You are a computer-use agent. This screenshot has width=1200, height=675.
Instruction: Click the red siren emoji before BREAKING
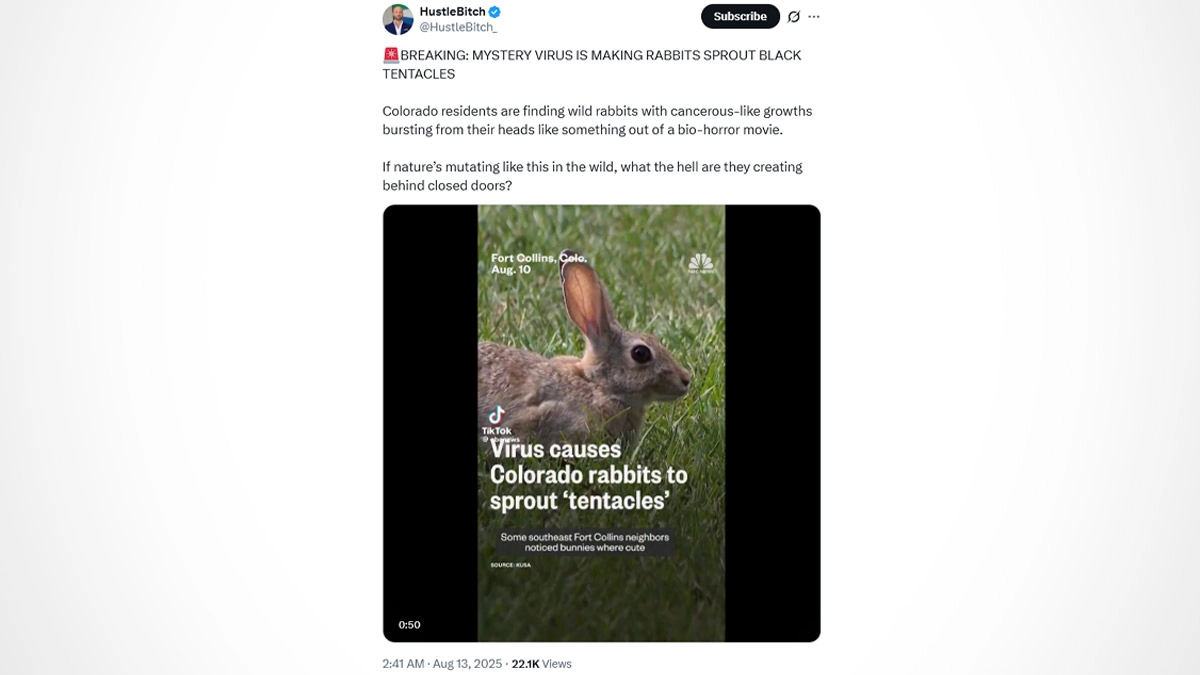coord(391,56)
